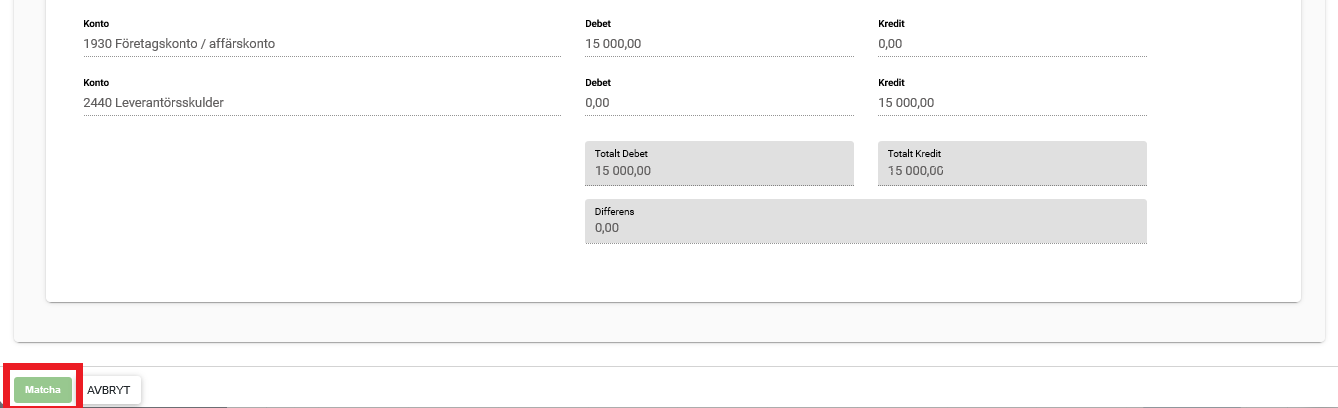This screenshot has height=408, width=1338.
Task: Click the Debet label in the second row
Action: (598, 83)
